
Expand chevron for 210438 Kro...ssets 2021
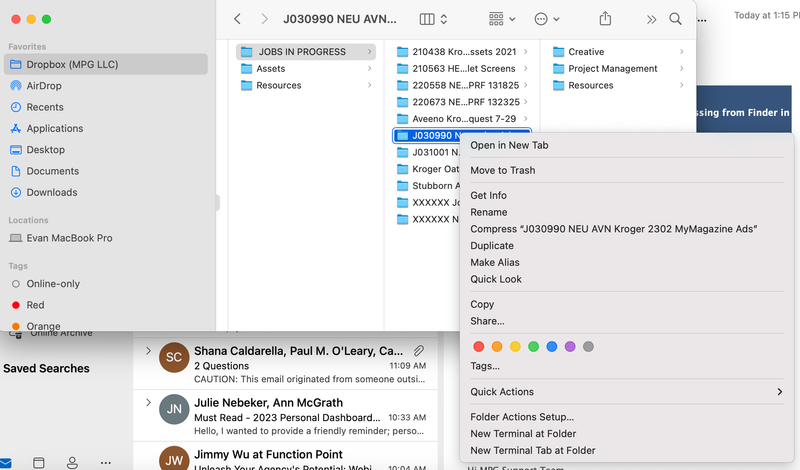[x=526, y=52]
